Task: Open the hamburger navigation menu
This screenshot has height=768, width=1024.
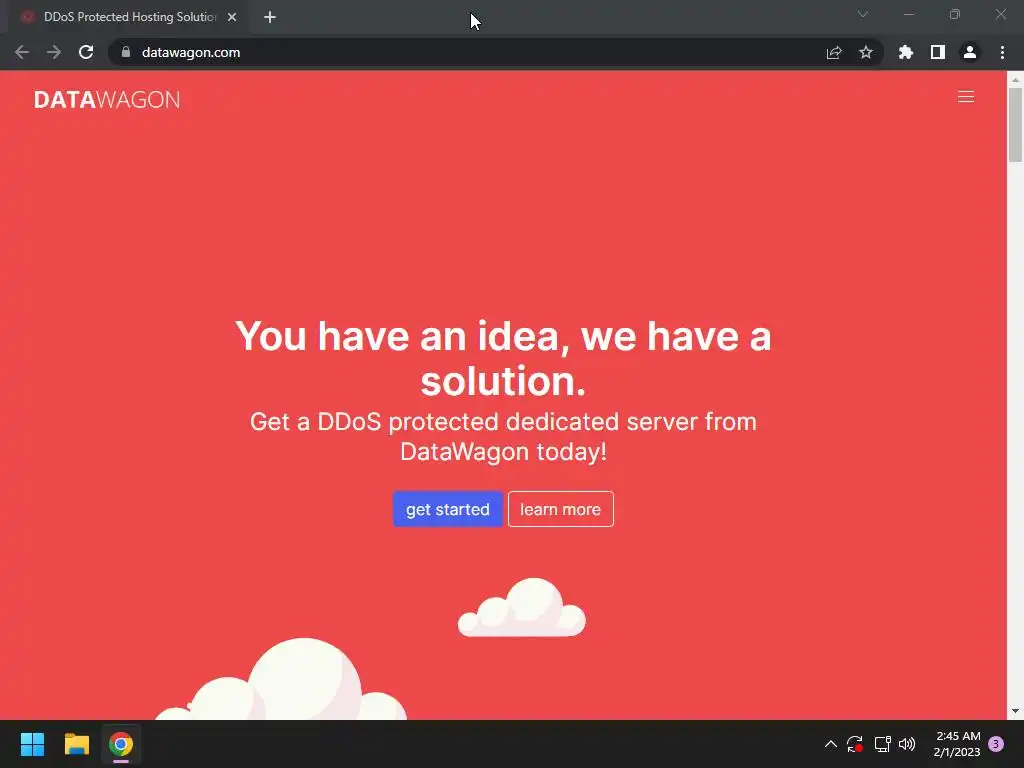Action: [965, 97]
